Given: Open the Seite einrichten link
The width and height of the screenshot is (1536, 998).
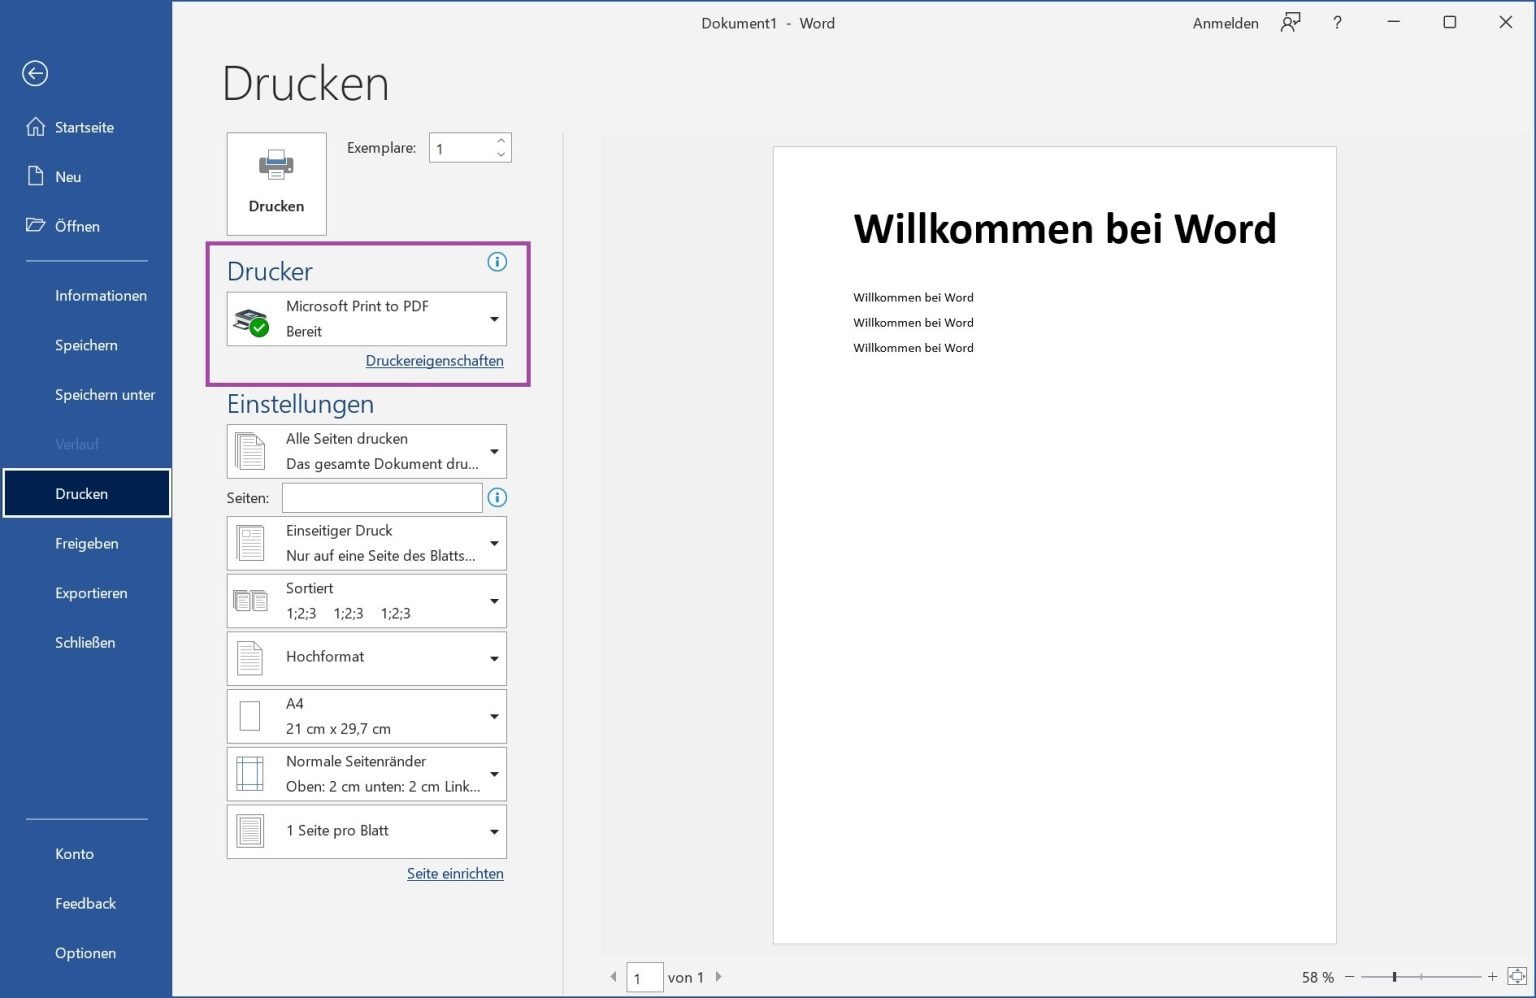Looking at the screenshot, I should [x=455, y=873].
